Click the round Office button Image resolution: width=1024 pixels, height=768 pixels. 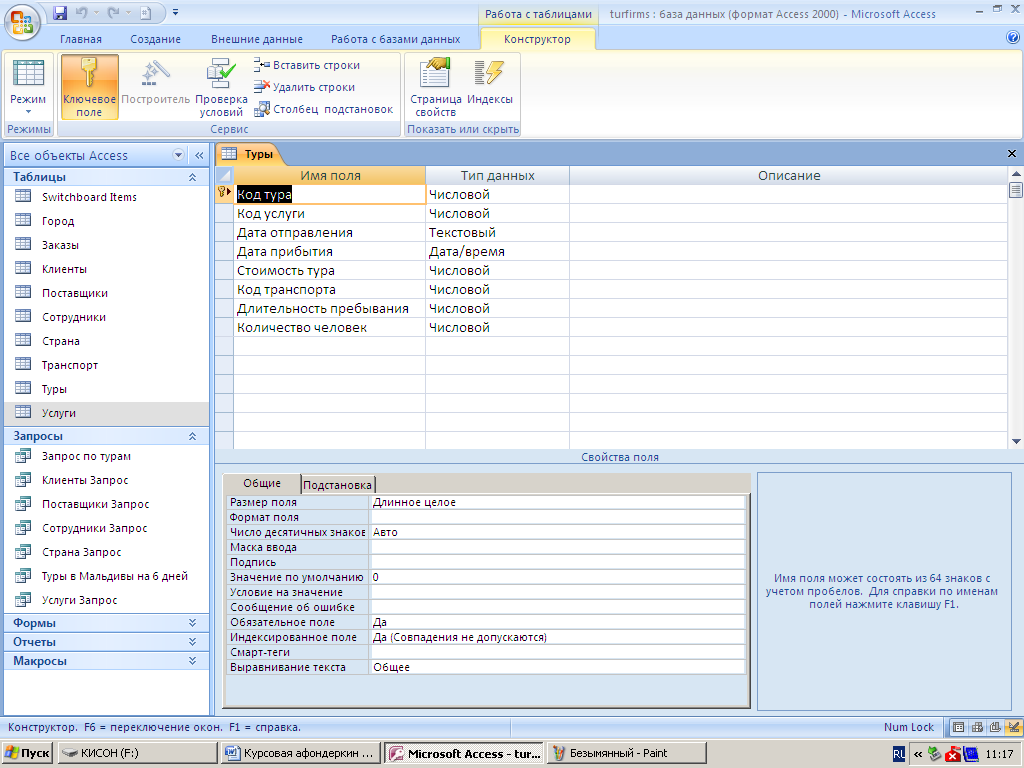point(22,23)
